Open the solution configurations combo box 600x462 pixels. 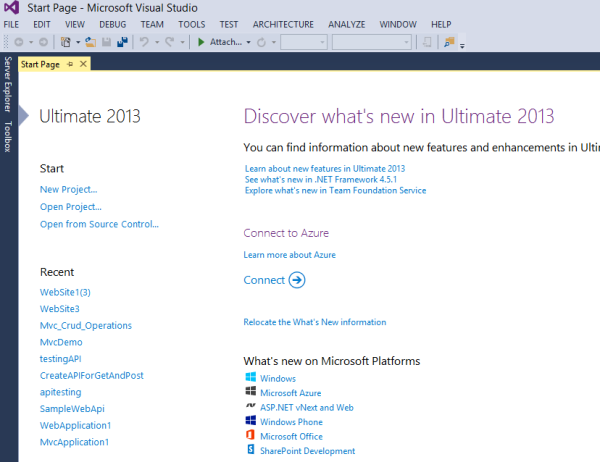303,42
